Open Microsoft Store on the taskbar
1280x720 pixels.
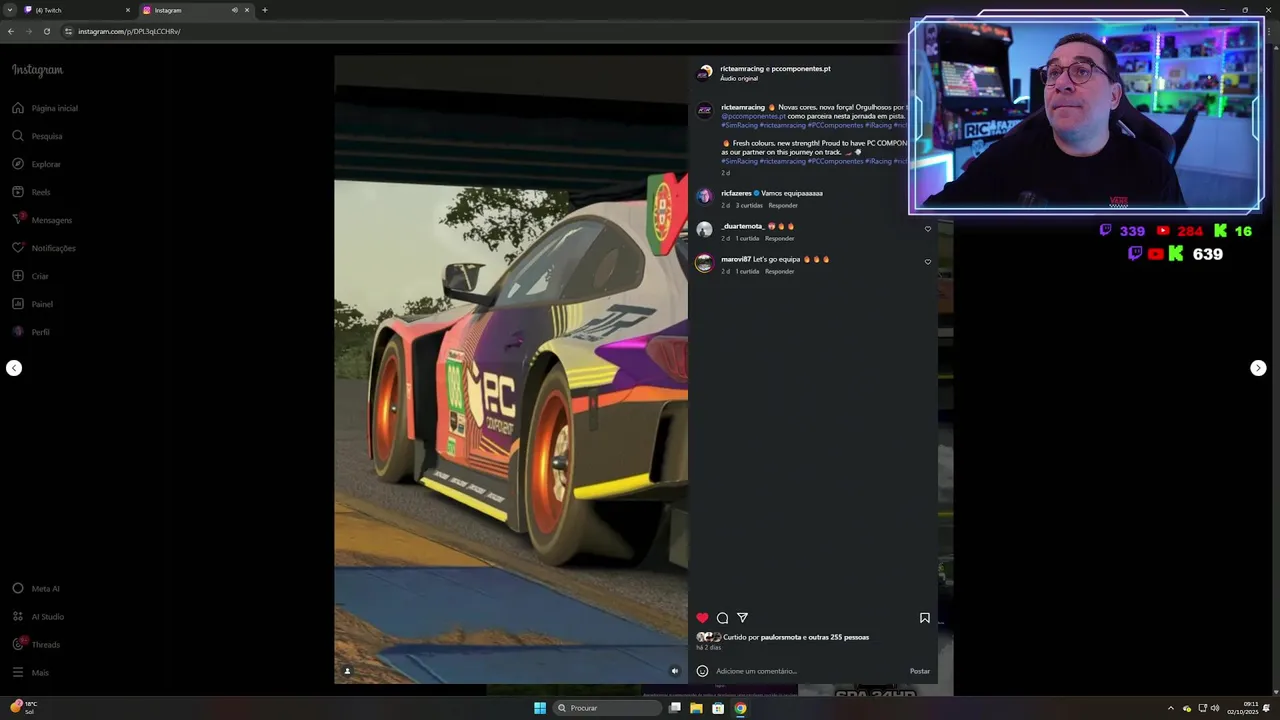718,708
